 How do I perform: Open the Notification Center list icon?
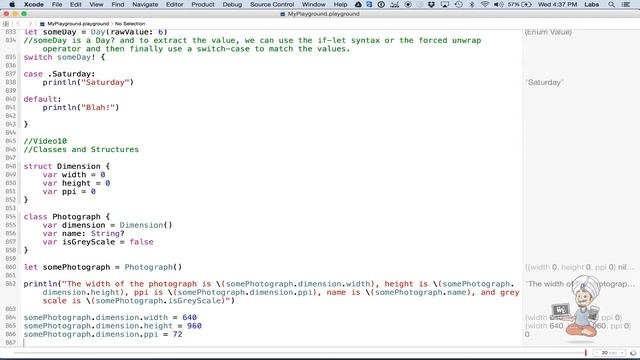pos(625,4)
